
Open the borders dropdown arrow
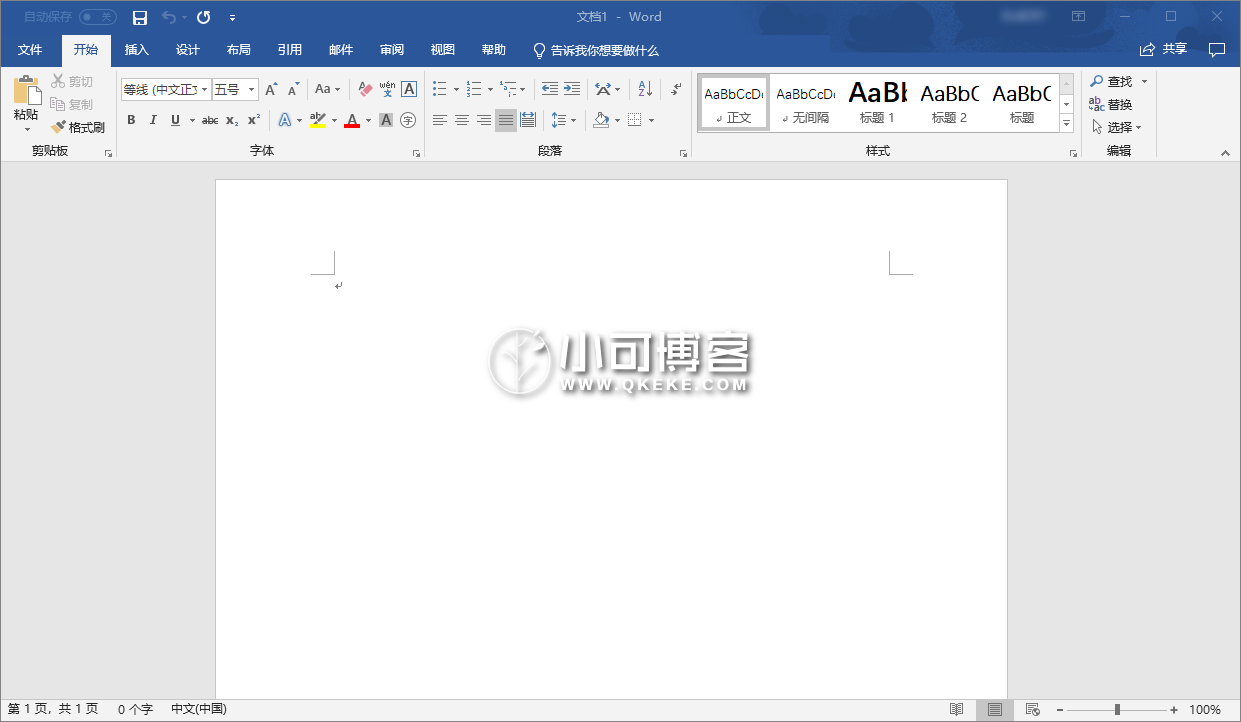pyautogui.click(x=651, y=120)
